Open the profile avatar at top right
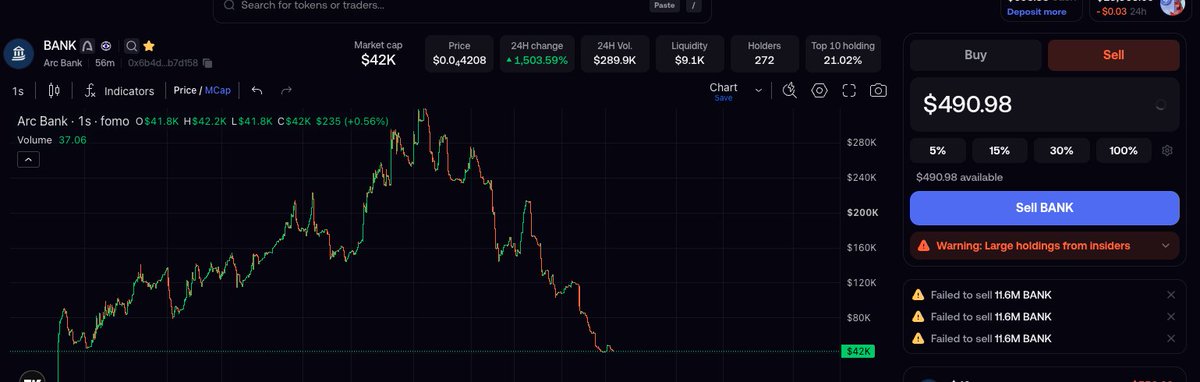 click(x=1172, y=5)
